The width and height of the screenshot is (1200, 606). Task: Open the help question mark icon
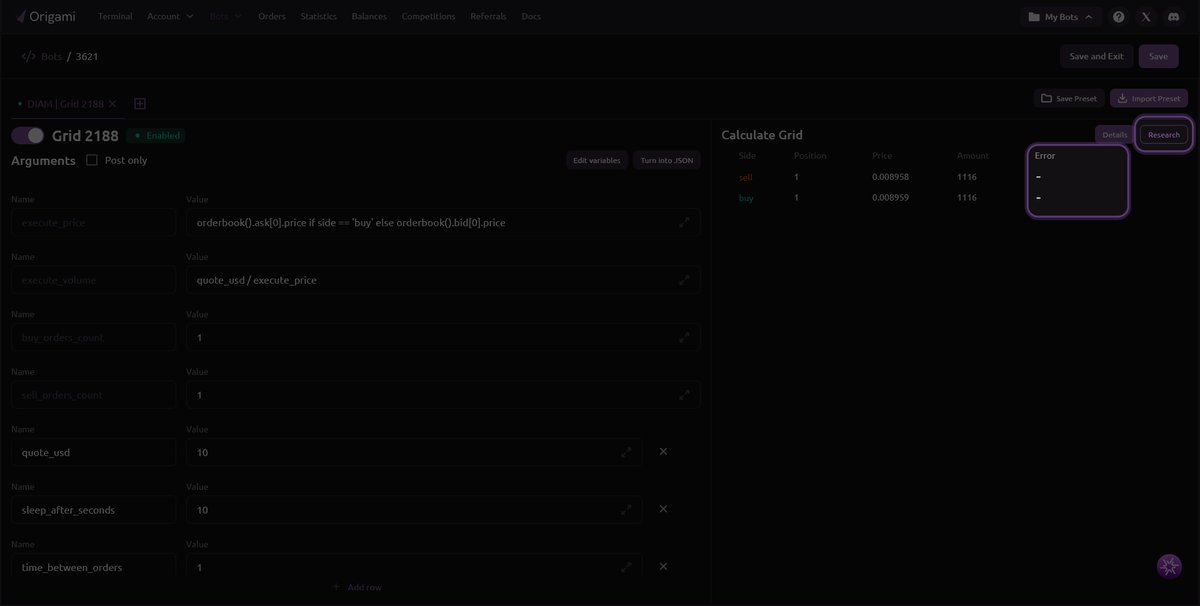[x=1118, y=17]
